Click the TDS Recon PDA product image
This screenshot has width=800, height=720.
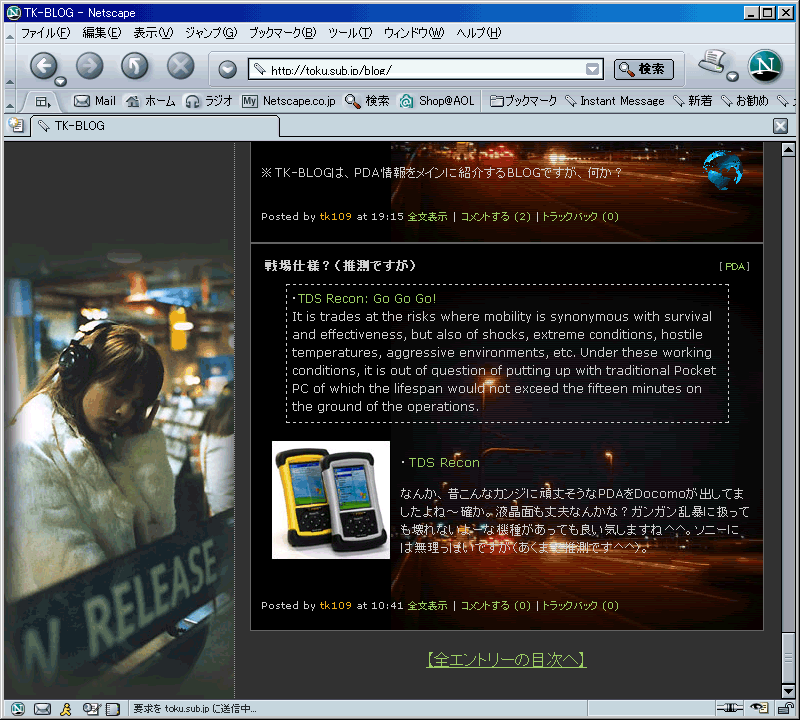[331, 500]
